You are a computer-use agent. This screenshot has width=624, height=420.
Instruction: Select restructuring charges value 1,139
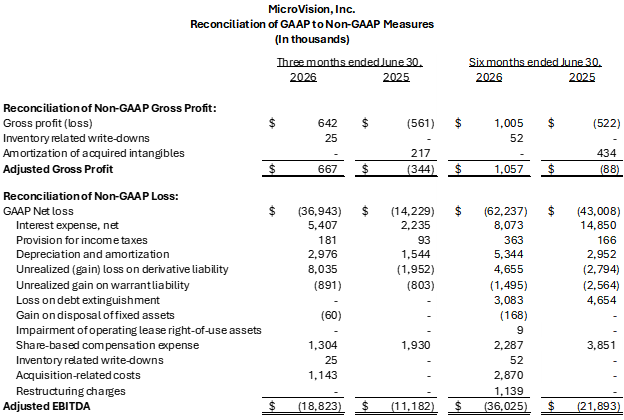pos(509,391)
